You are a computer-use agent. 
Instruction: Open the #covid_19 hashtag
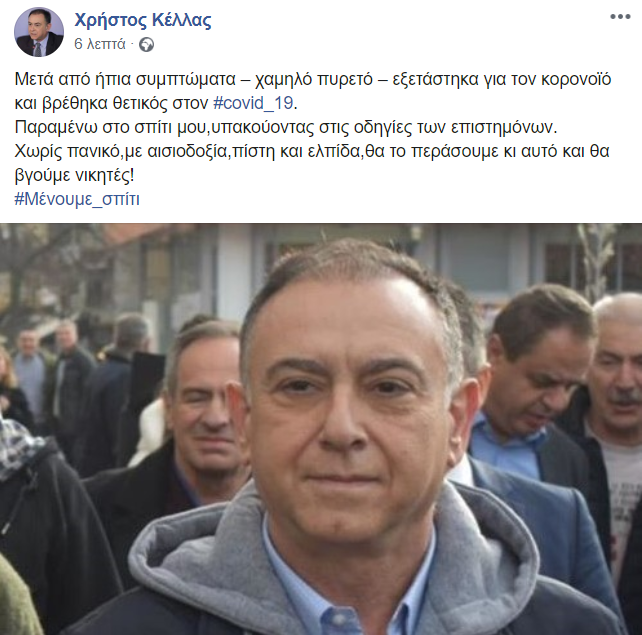pyautogui.click(x=253, y=103)
